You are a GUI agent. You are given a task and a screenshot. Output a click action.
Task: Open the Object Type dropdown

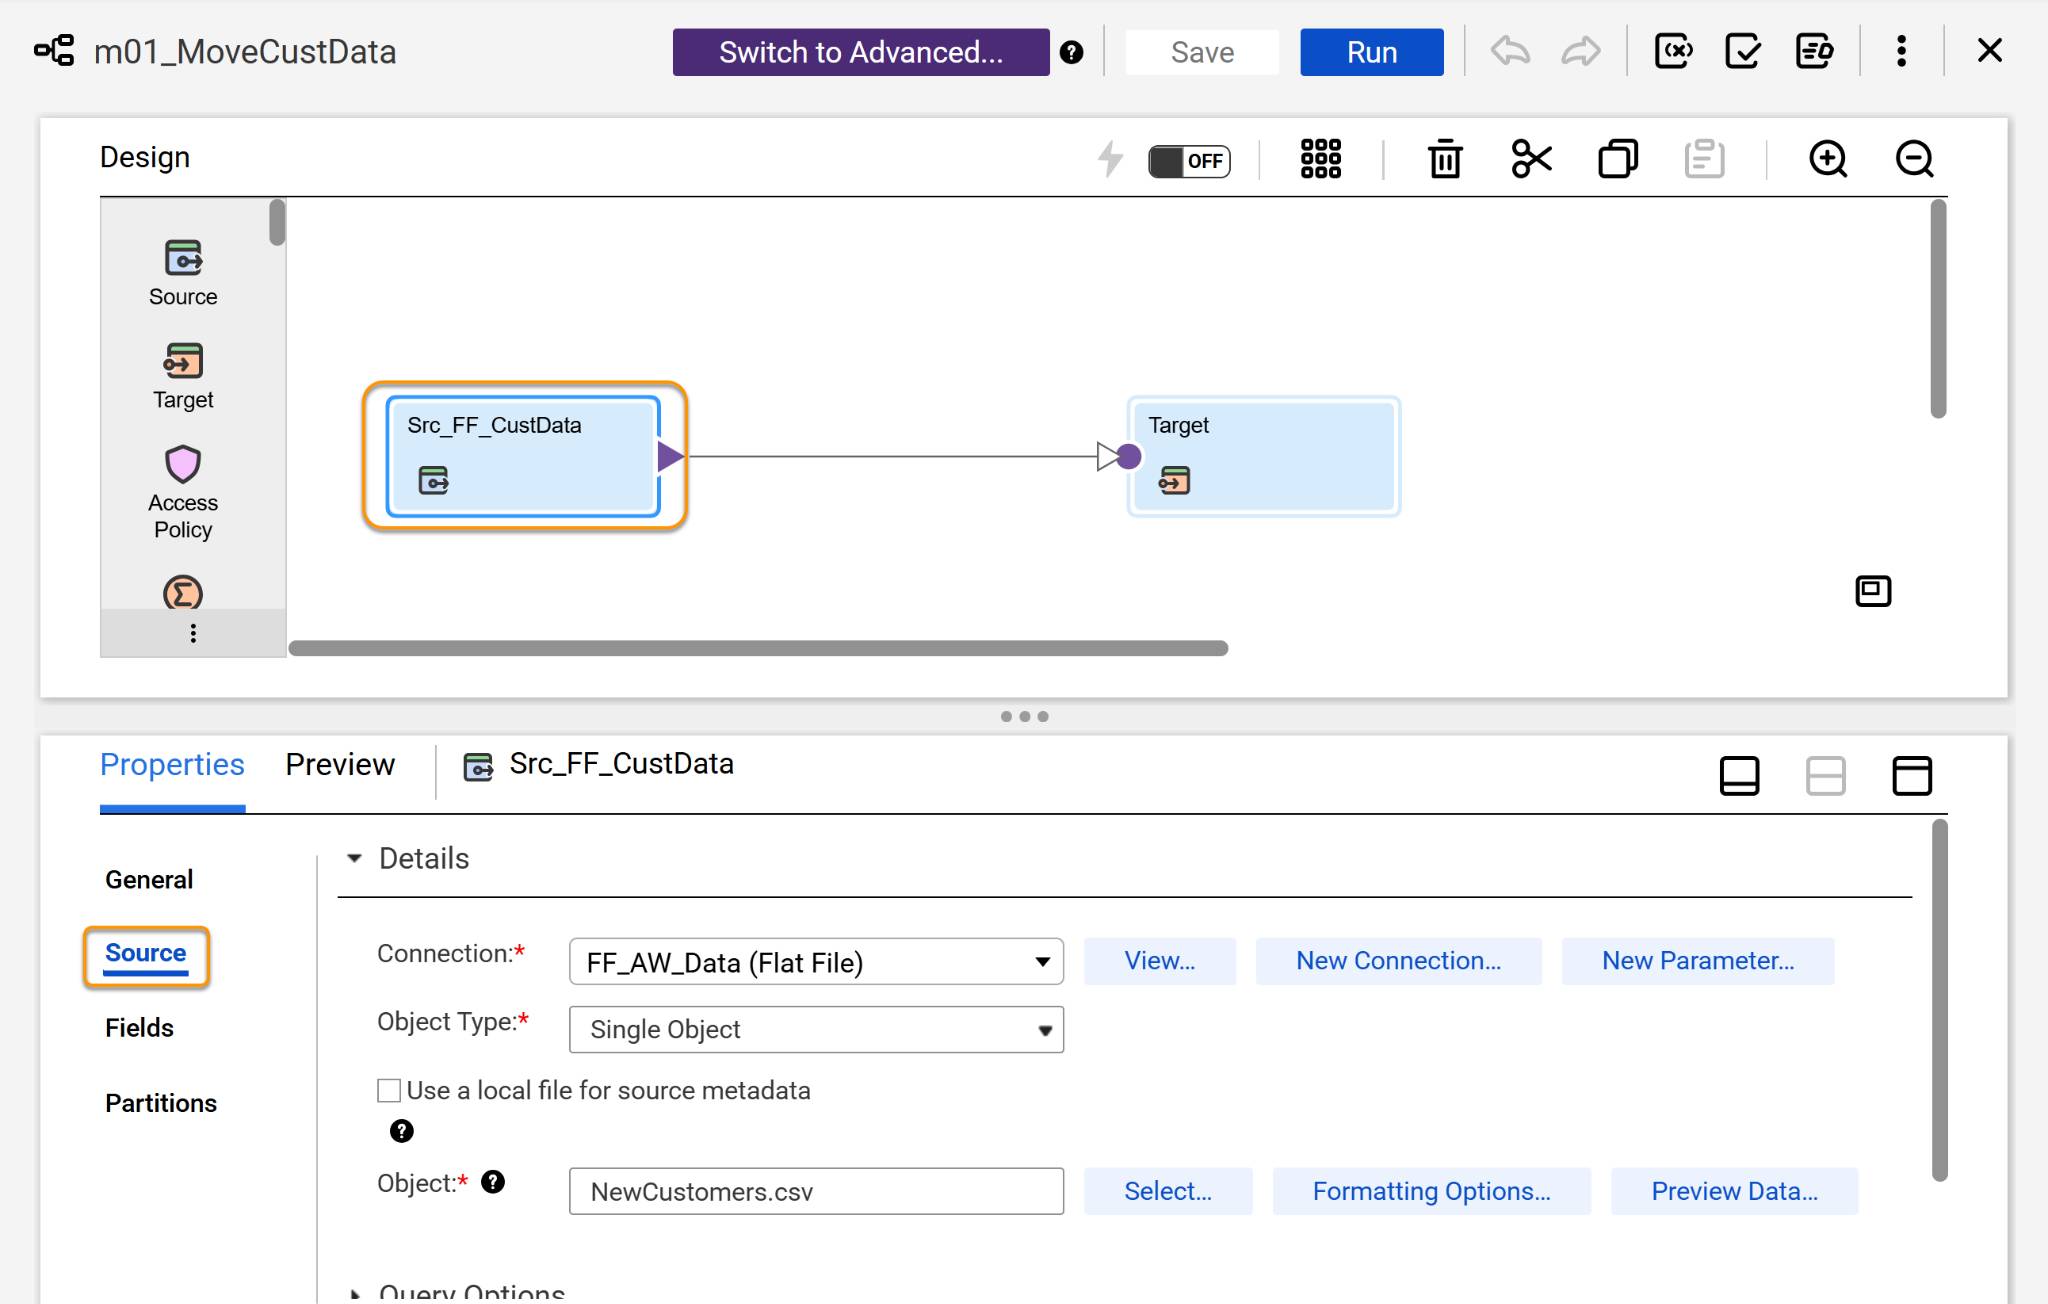coord(816,1029)
